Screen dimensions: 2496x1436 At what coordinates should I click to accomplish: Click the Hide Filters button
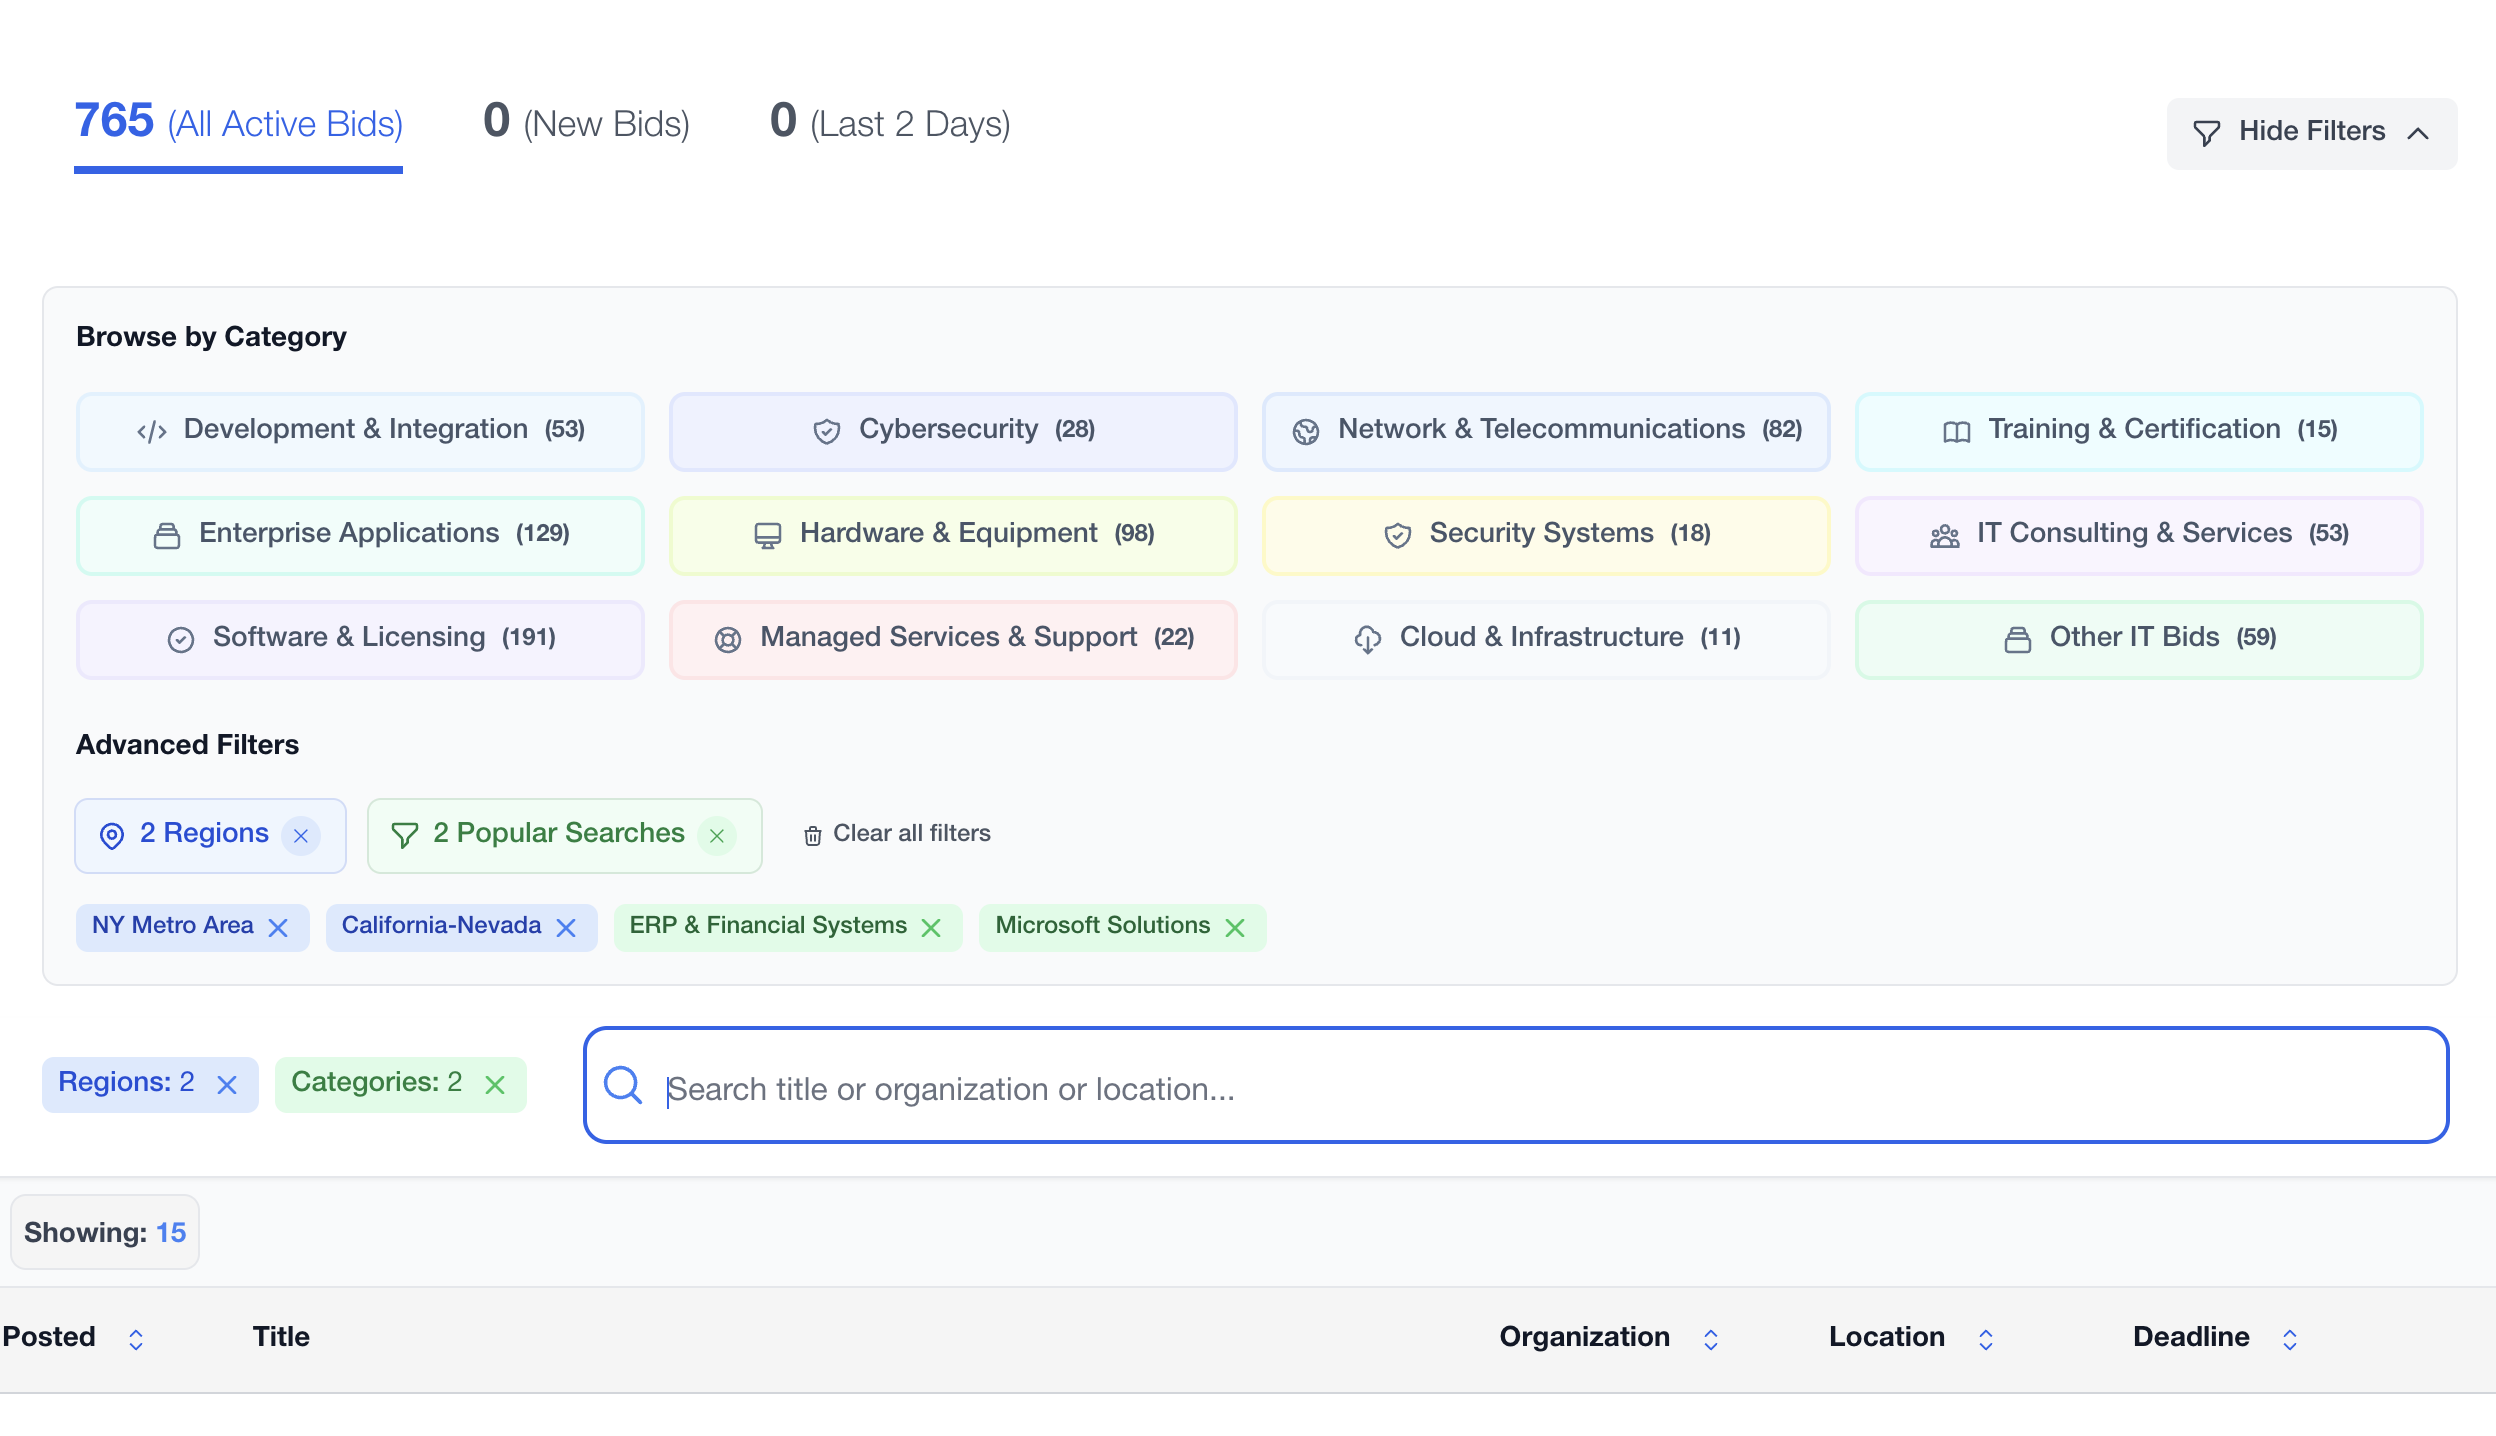coord(2311,133)
